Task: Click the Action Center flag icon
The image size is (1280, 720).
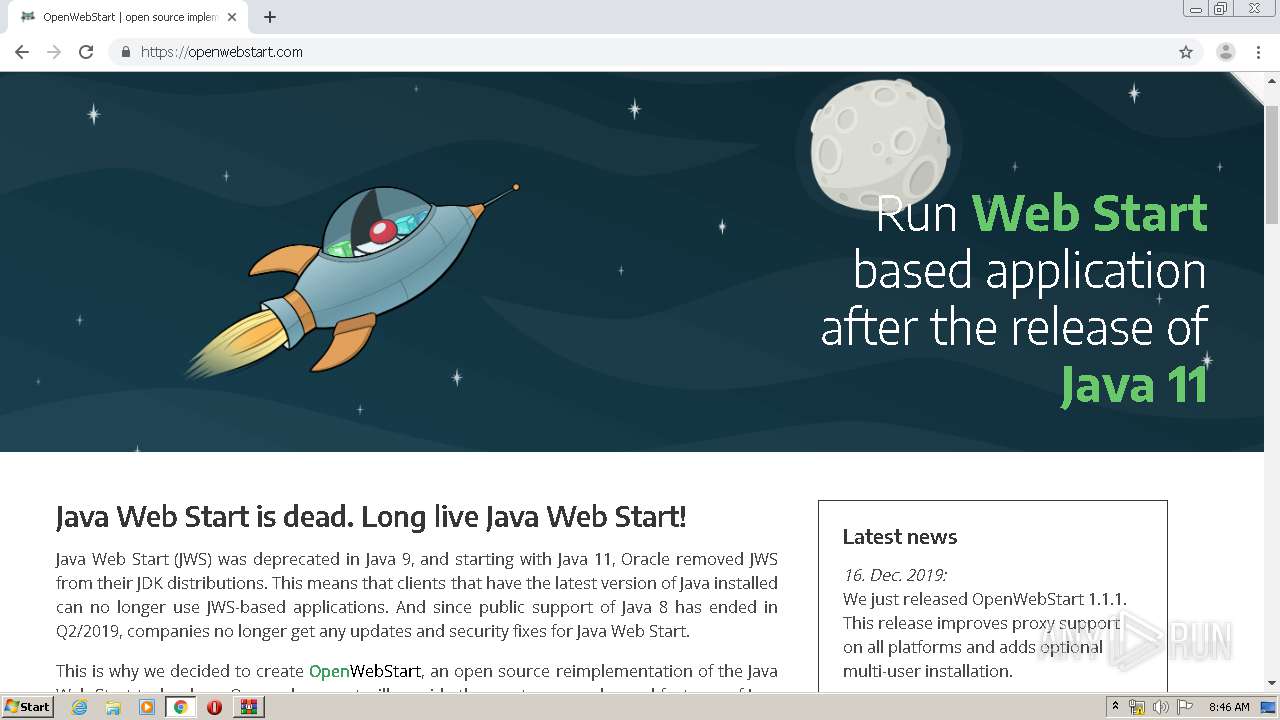Action: pyautogui.click(x=1185, y=707)
